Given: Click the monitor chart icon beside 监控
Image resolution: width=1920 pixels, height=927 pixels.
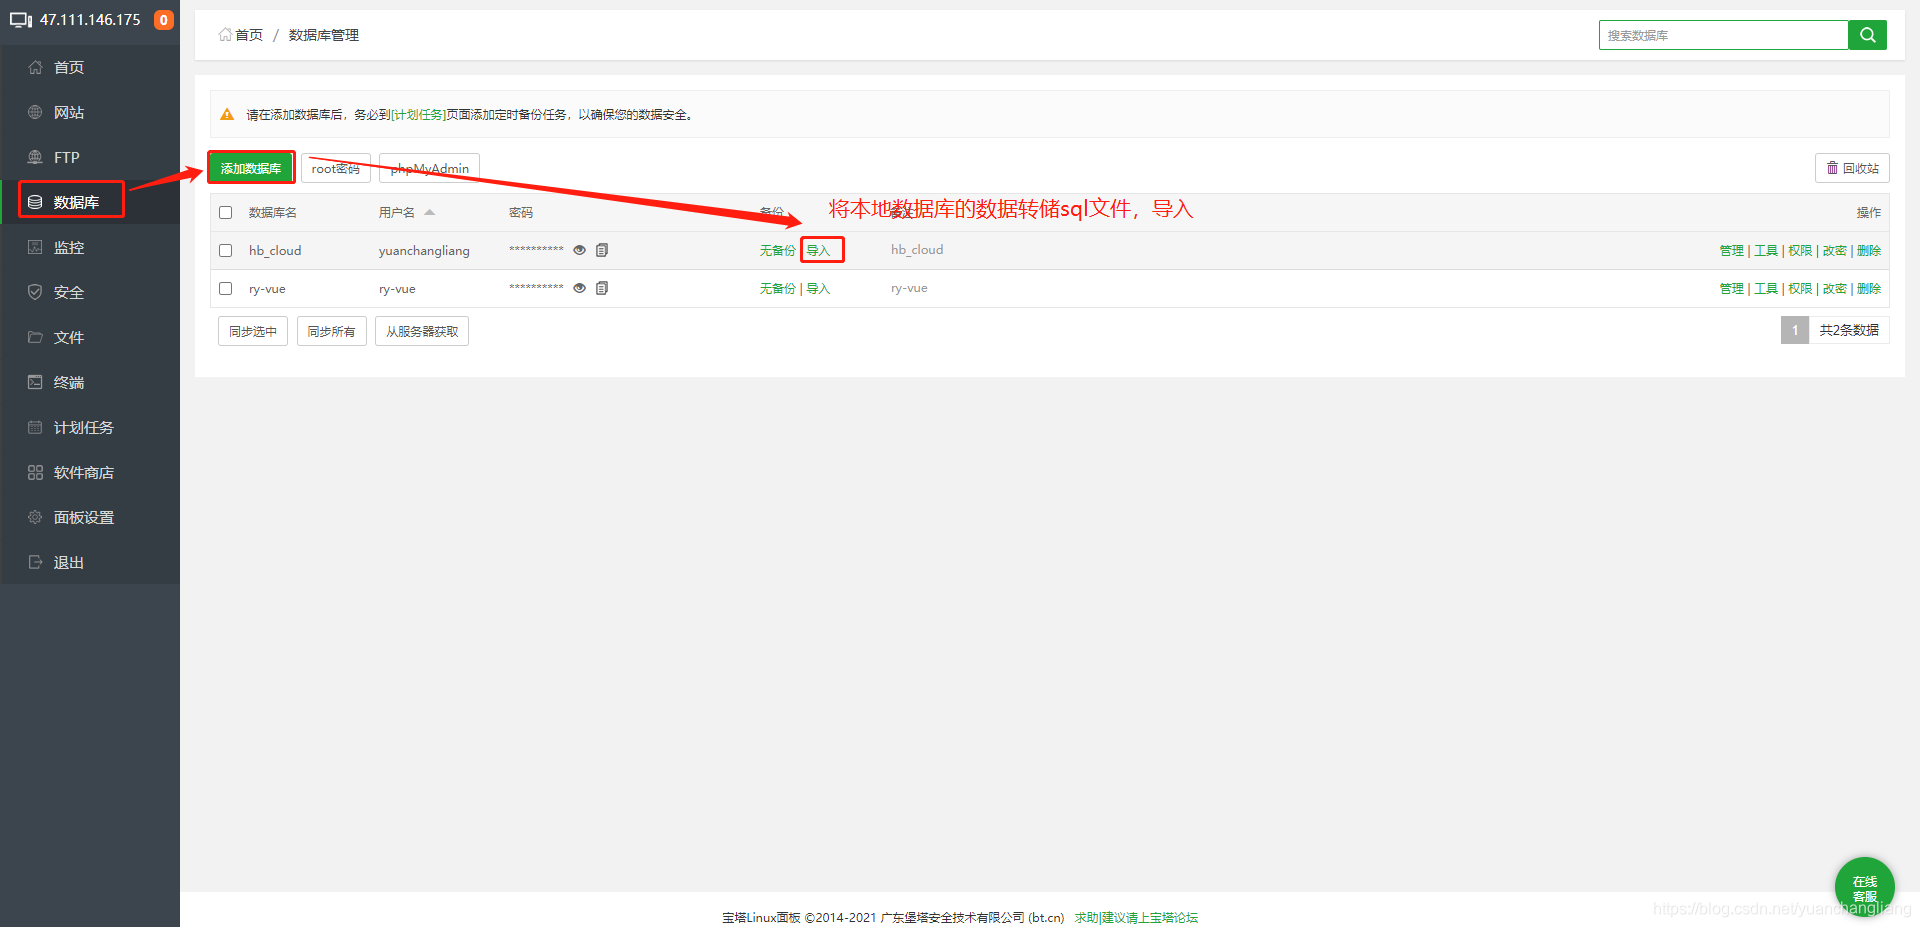Looking at the screenshot, I should (35, 247).
